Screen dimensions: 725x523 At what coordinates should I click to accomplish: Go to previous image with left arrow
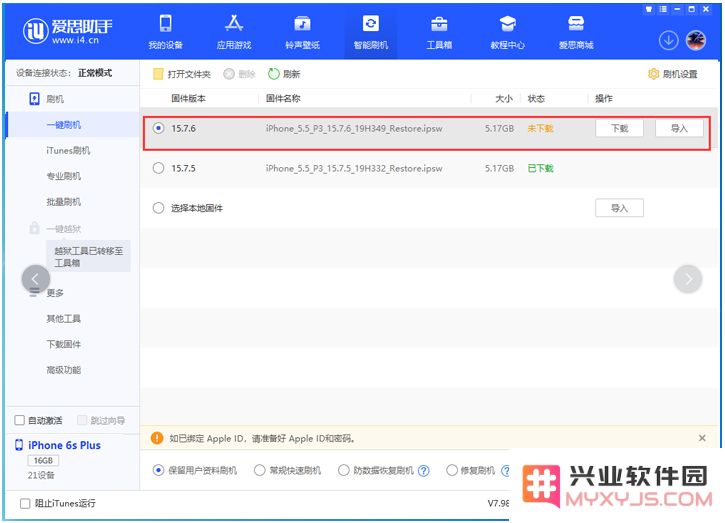(36, 279)
